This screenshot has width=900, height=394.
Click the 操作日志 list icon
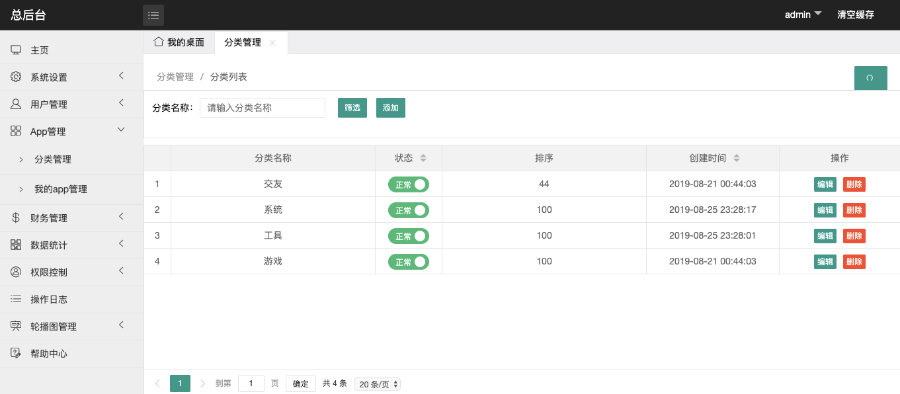point(16,299)
